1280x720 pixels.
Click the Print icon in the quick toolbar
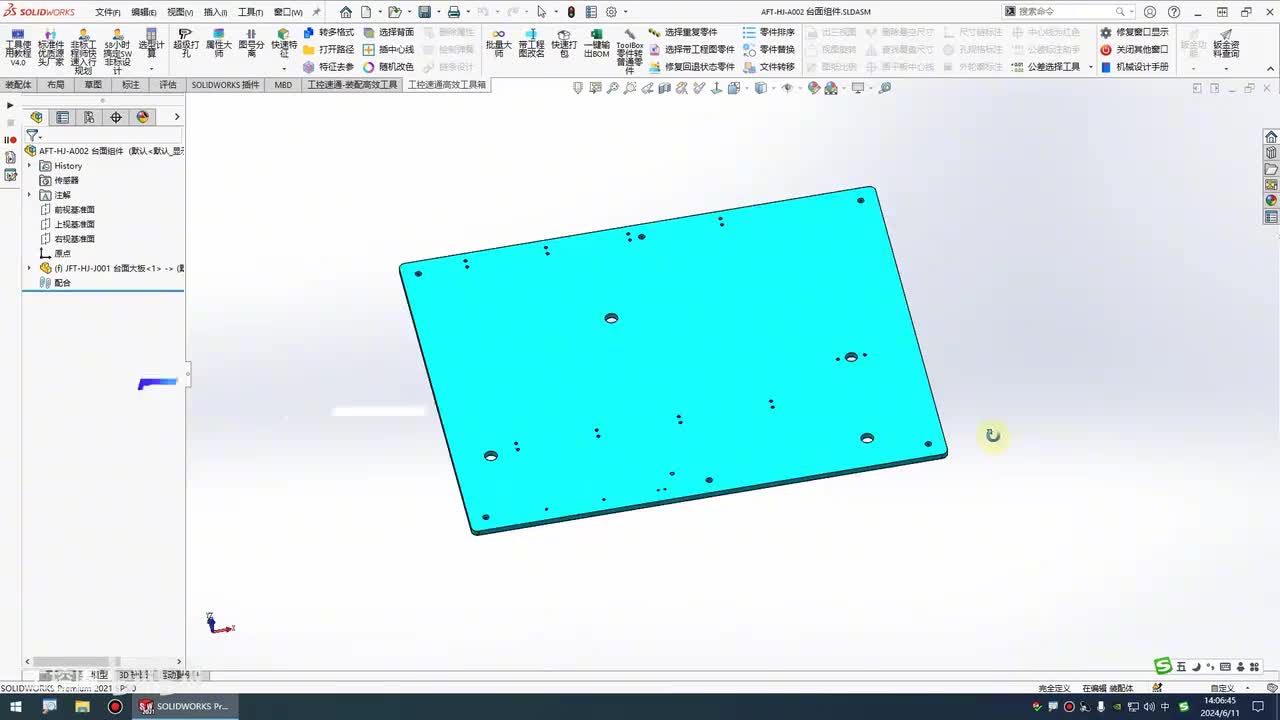click(x=453, y=12)
